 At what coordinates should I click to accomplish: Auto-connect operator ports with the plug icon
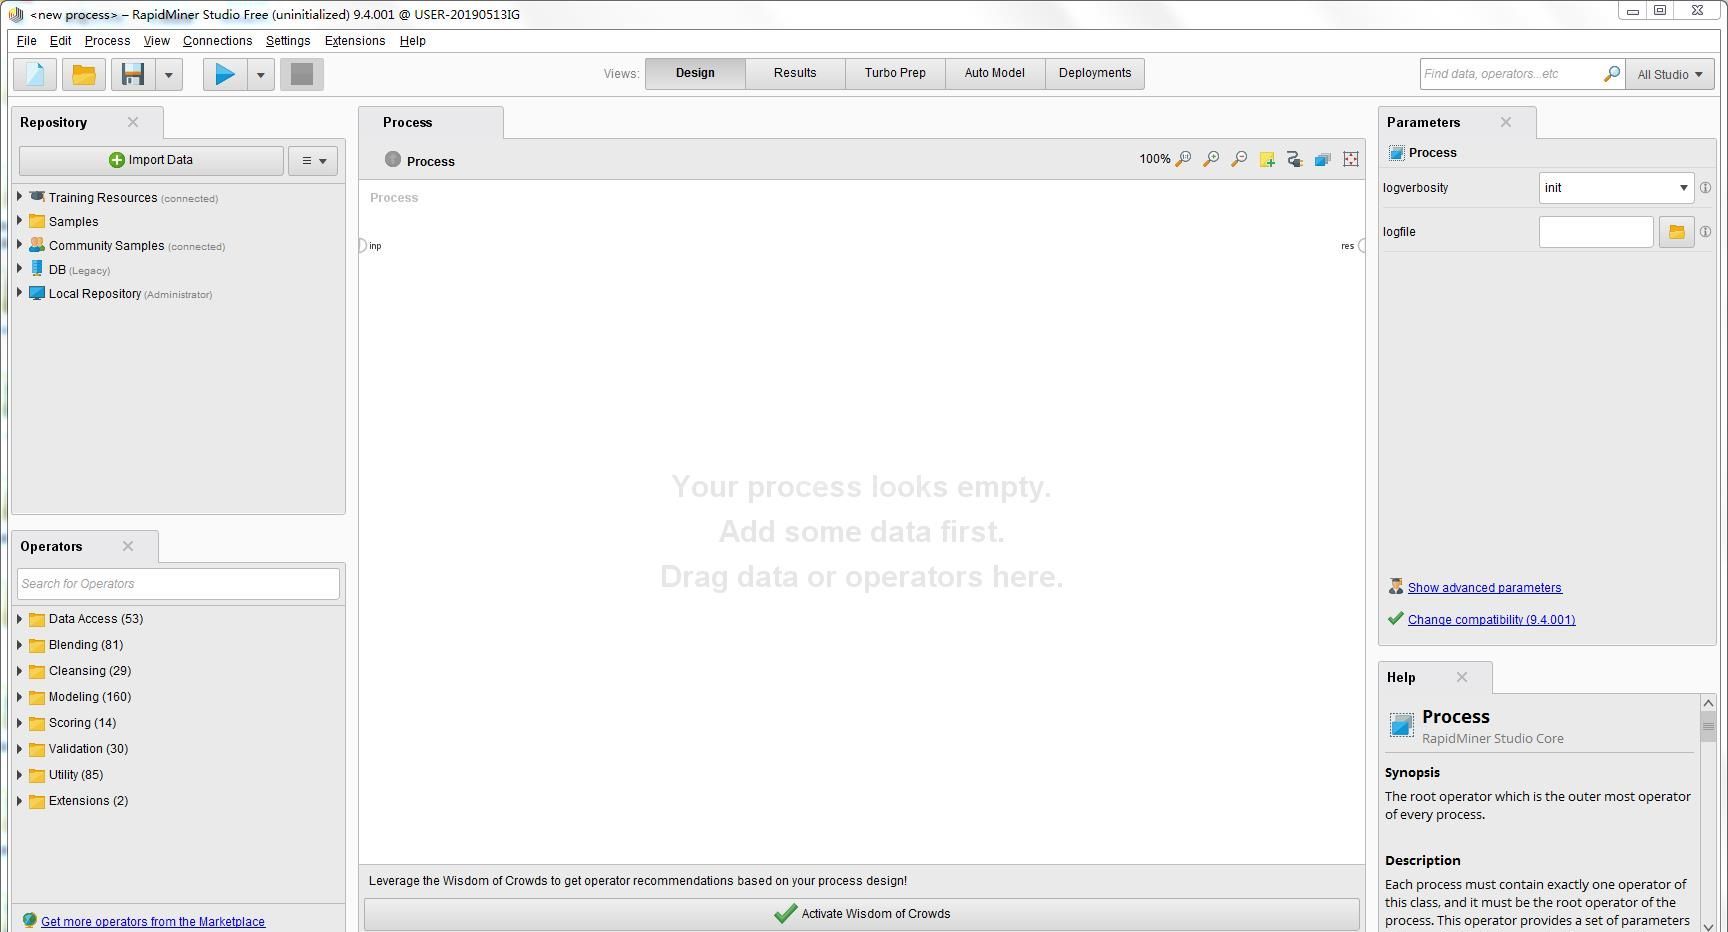pyautogui.click(x=1295, y=159)
